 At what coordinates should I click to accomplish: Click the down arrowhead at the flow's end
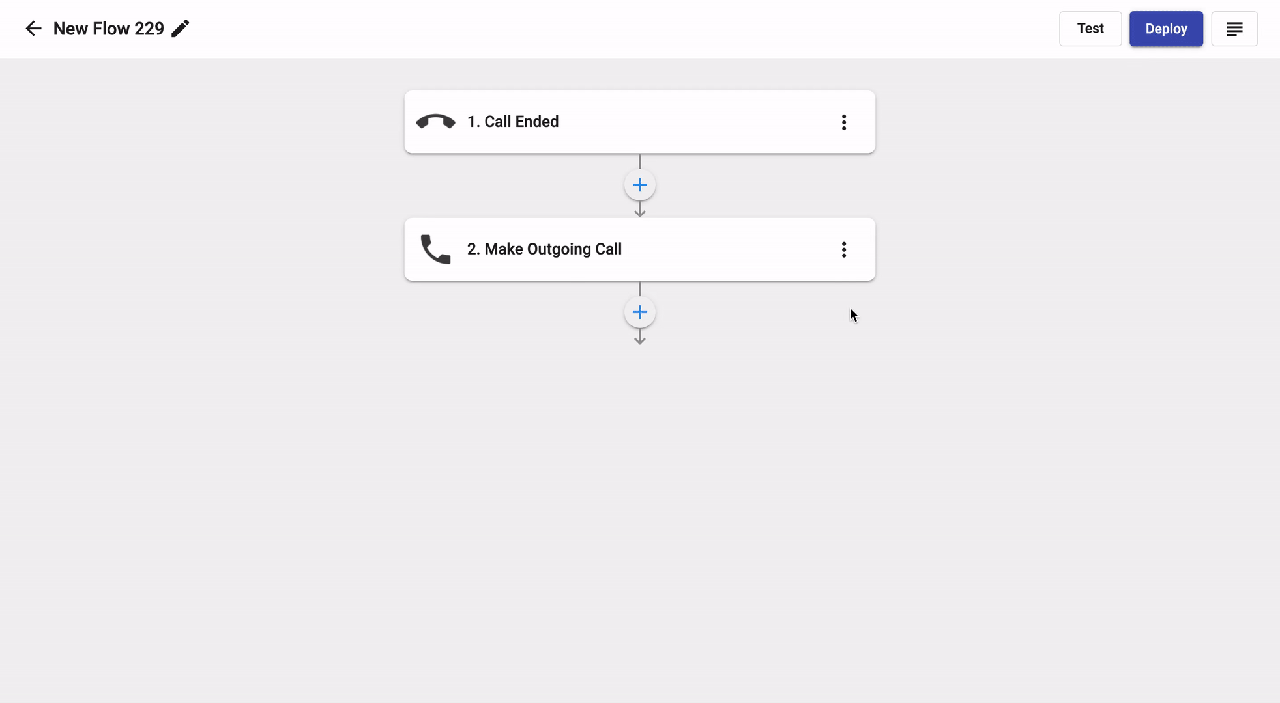(640, 339)
